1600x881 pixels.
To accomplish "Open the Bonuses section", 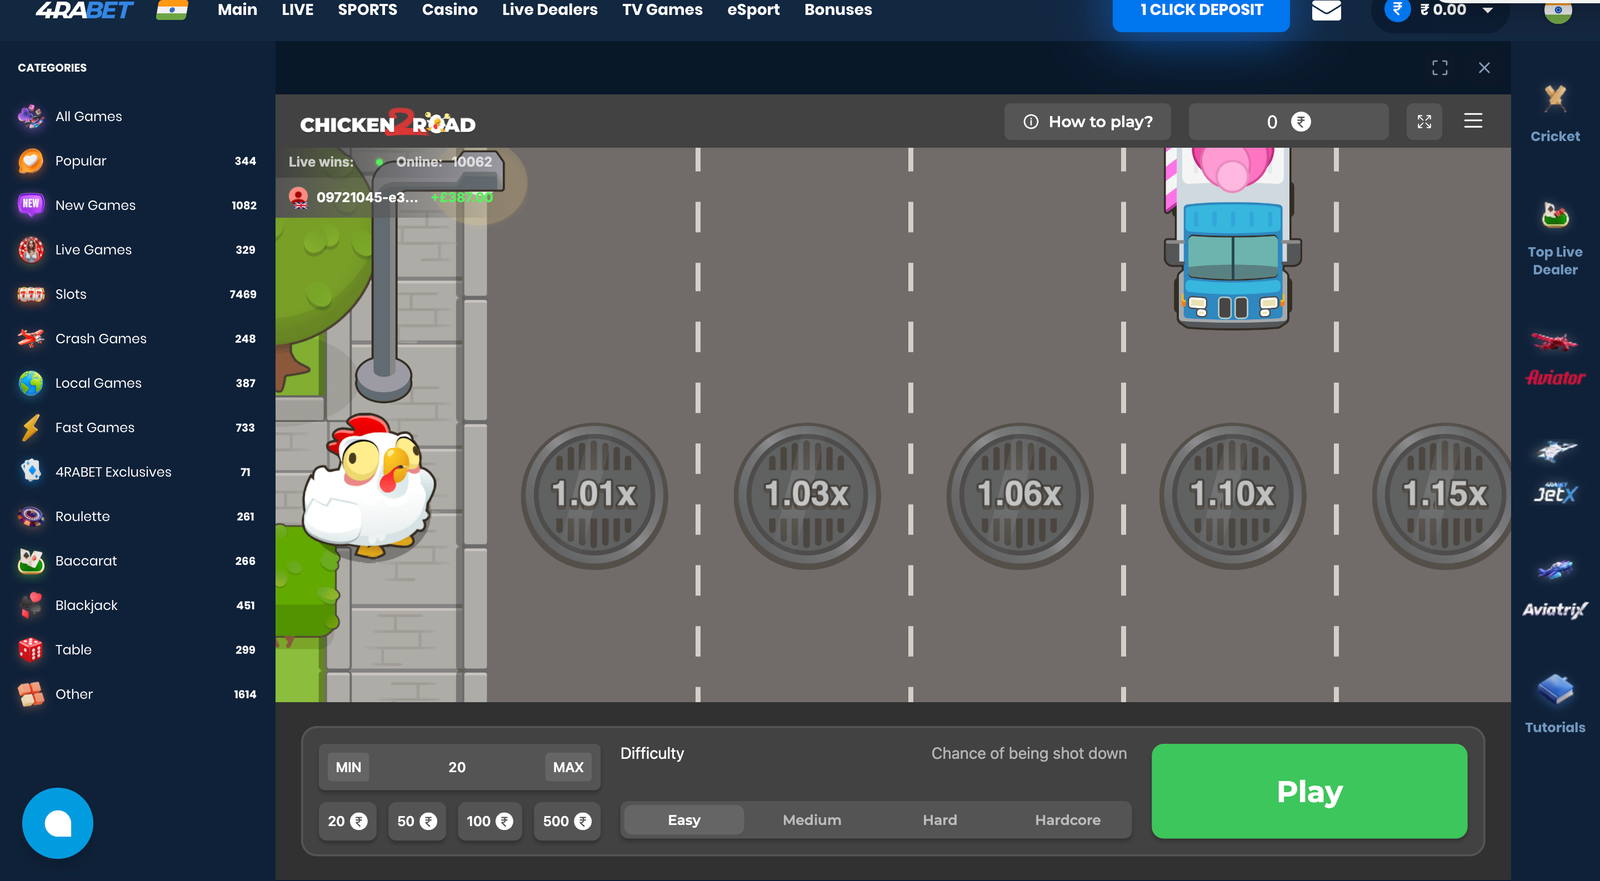I will [838, 10].
